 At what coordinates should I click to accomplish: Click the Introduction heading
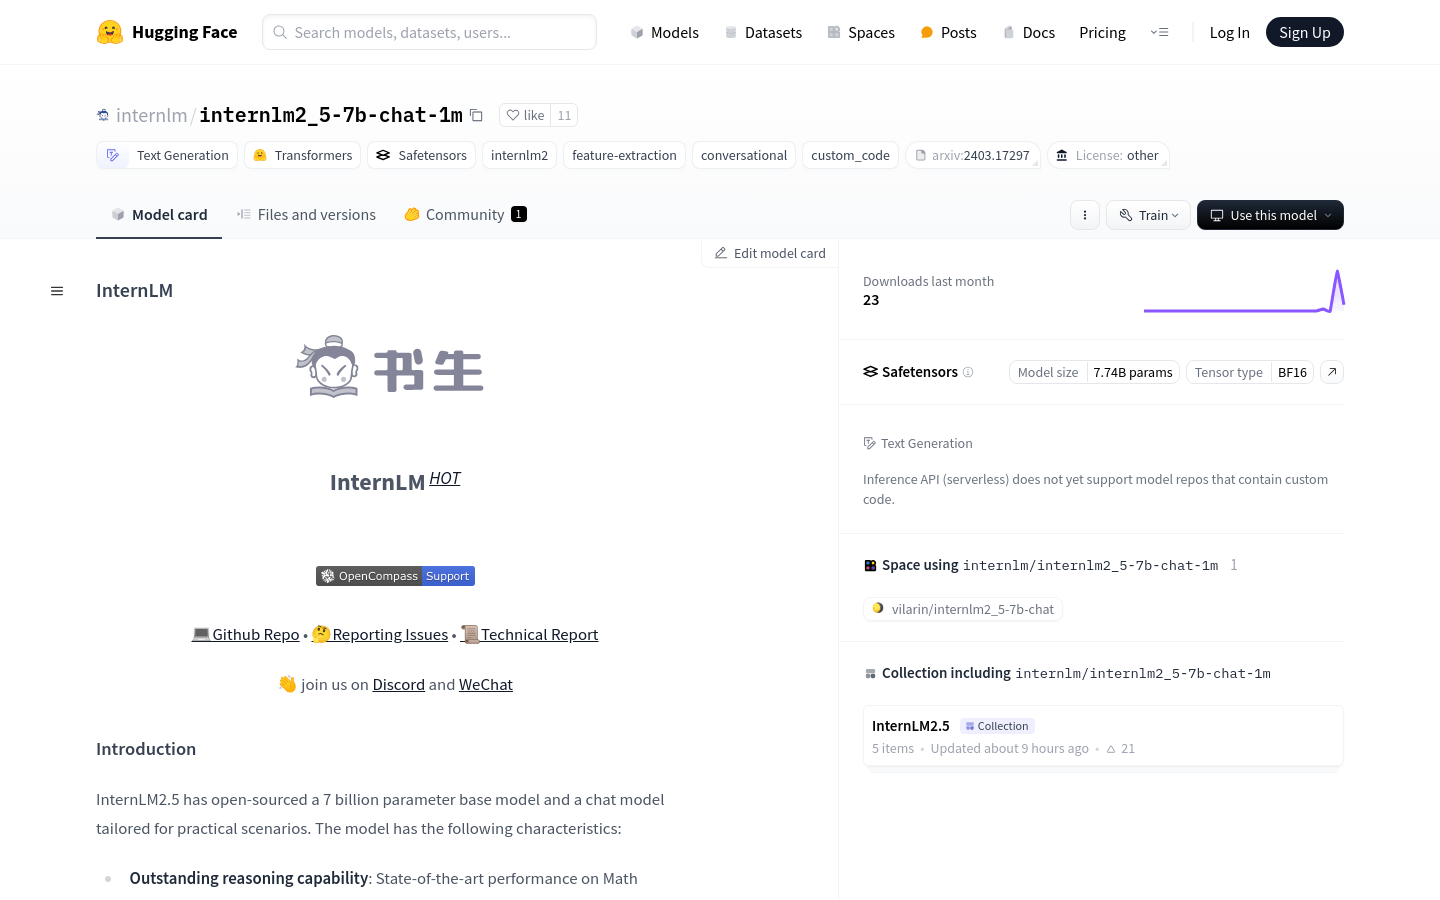146,749
